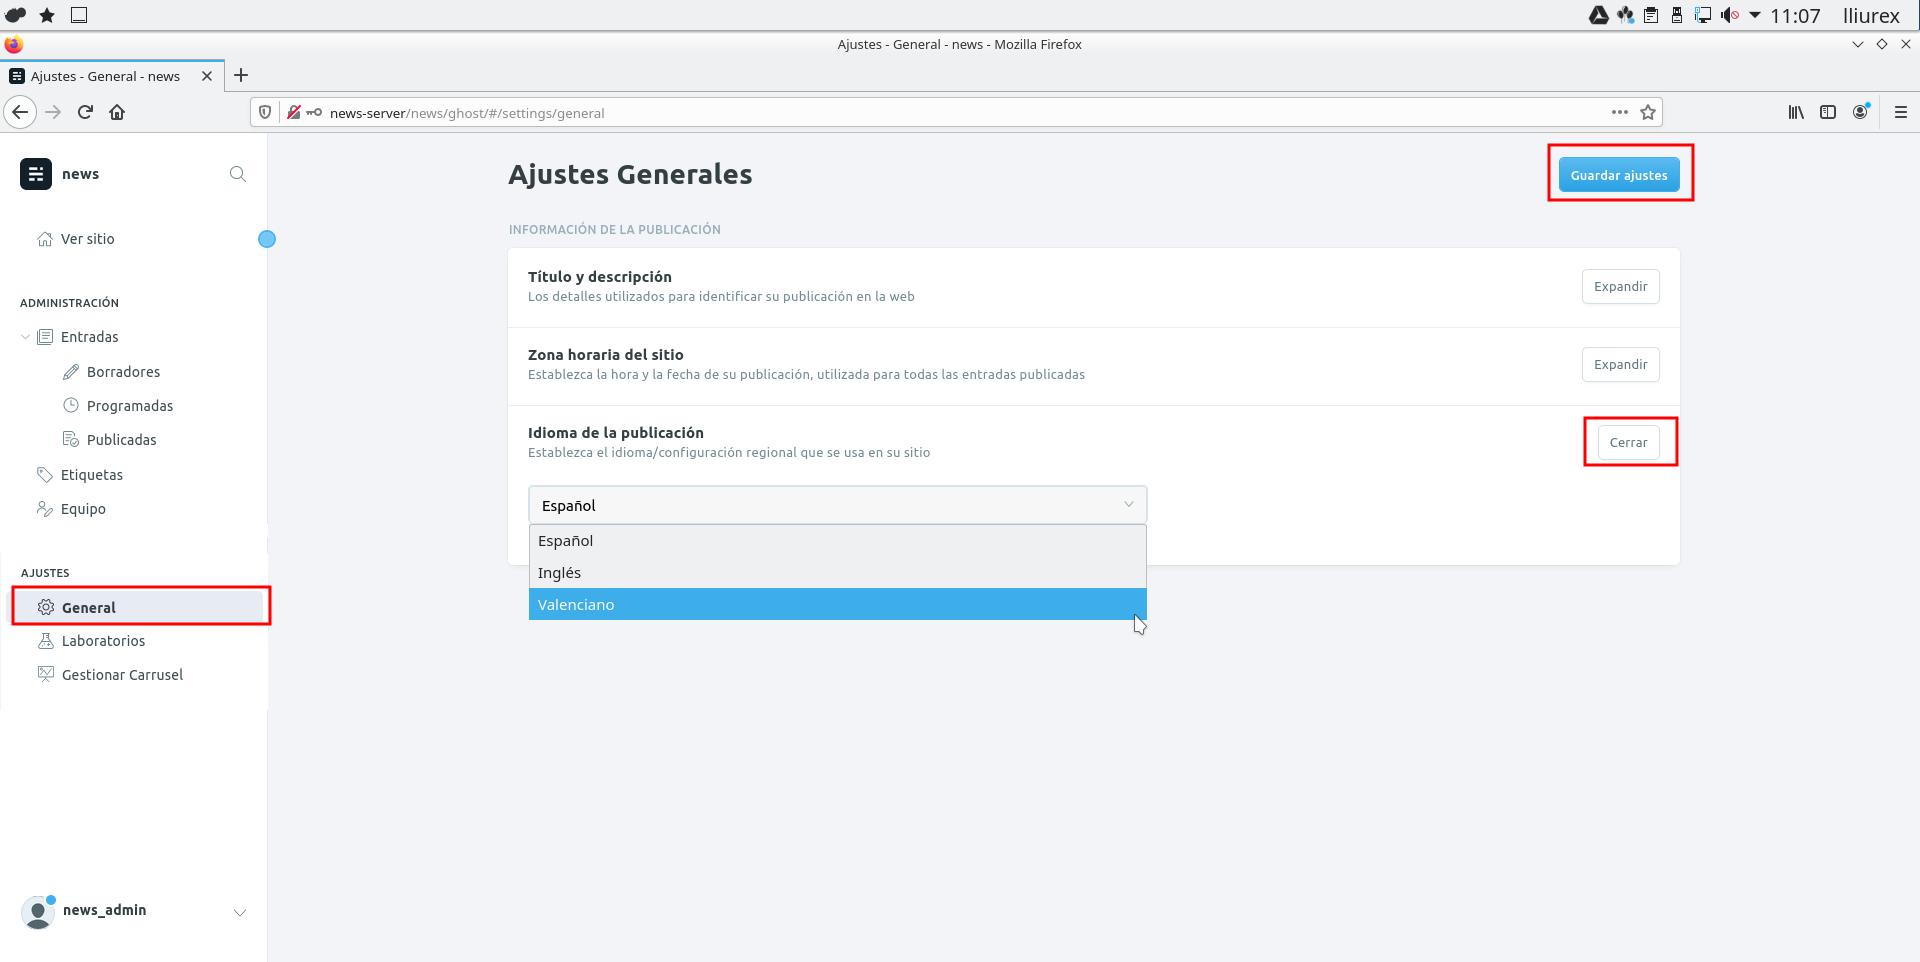Open page actions three-dot menu
Viewport: 1920px width, 962px height.
pyautogui.click(x=1620, y=112)
